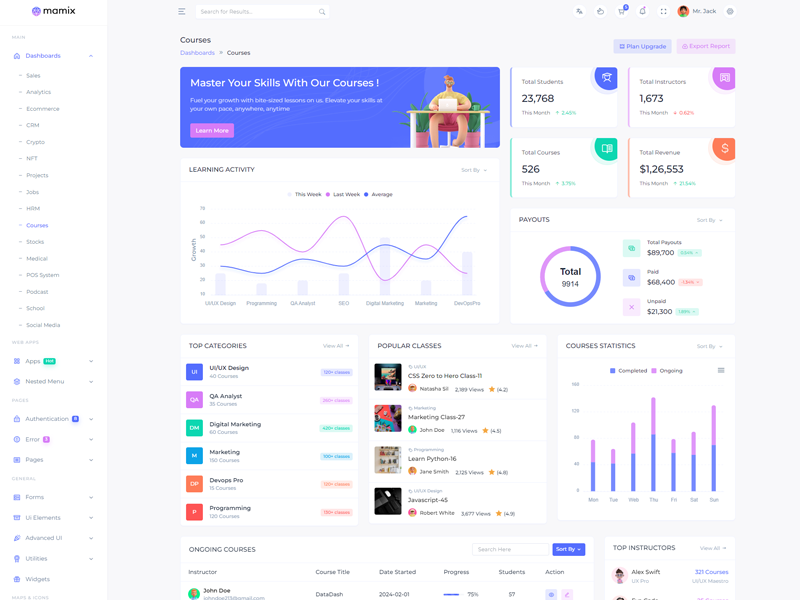This screenshot has height=600, width=800.
Task: Open the language translation icon in header
Action: [579, 12]
